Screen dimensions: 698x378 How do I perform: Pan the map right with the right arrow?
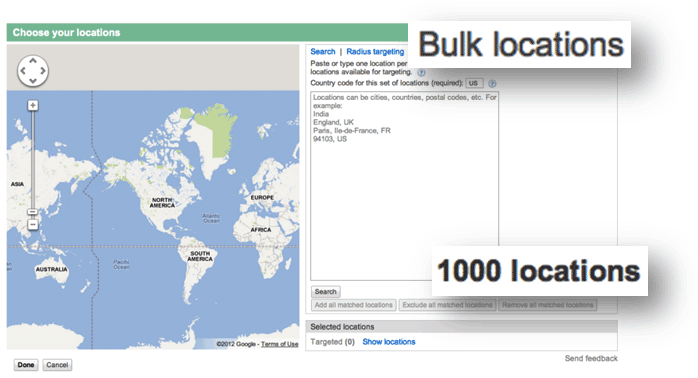43,71
